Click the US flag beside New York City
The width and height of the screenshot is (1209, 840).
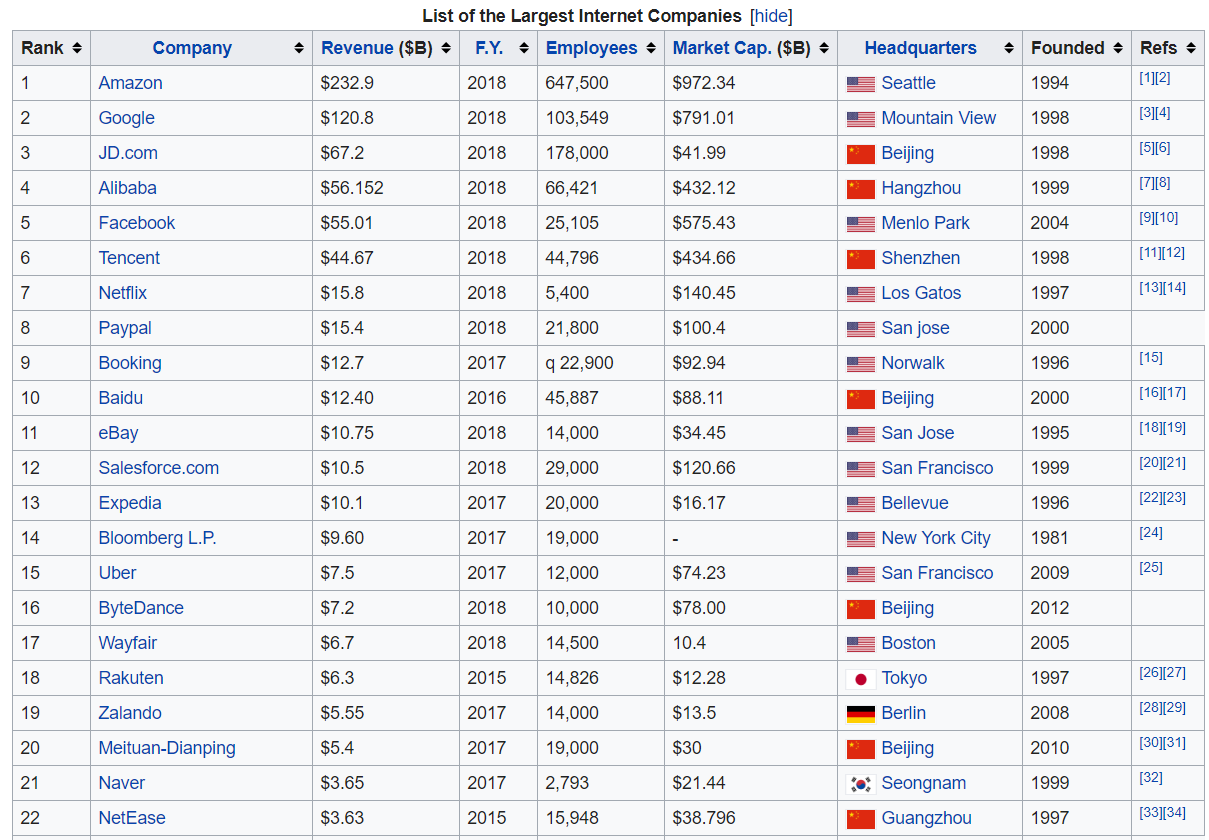click(x=860, y=539)
